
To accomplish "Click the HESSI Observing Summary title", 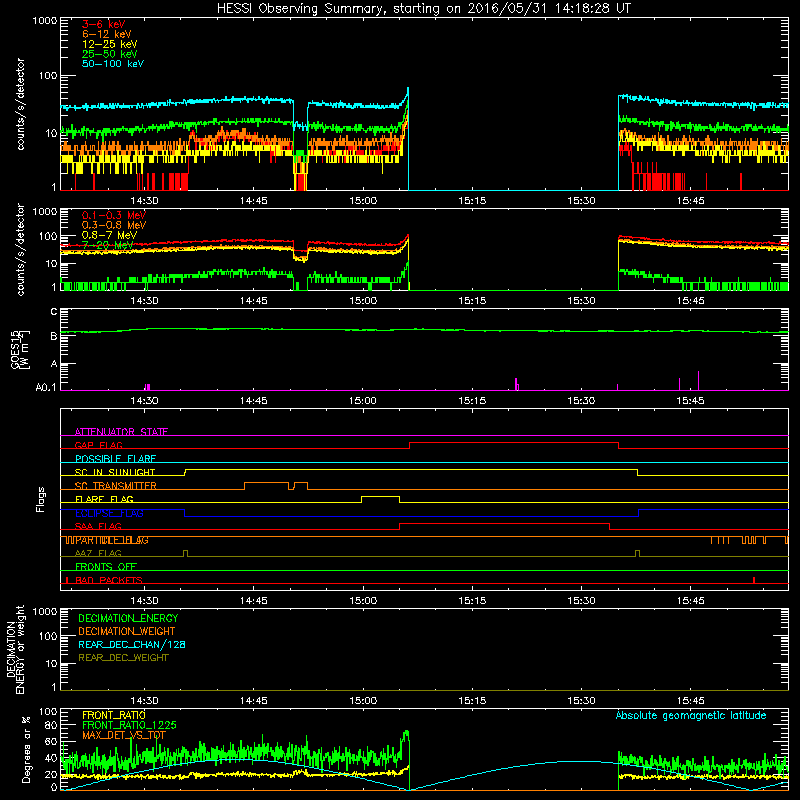I will pos(423,9).
